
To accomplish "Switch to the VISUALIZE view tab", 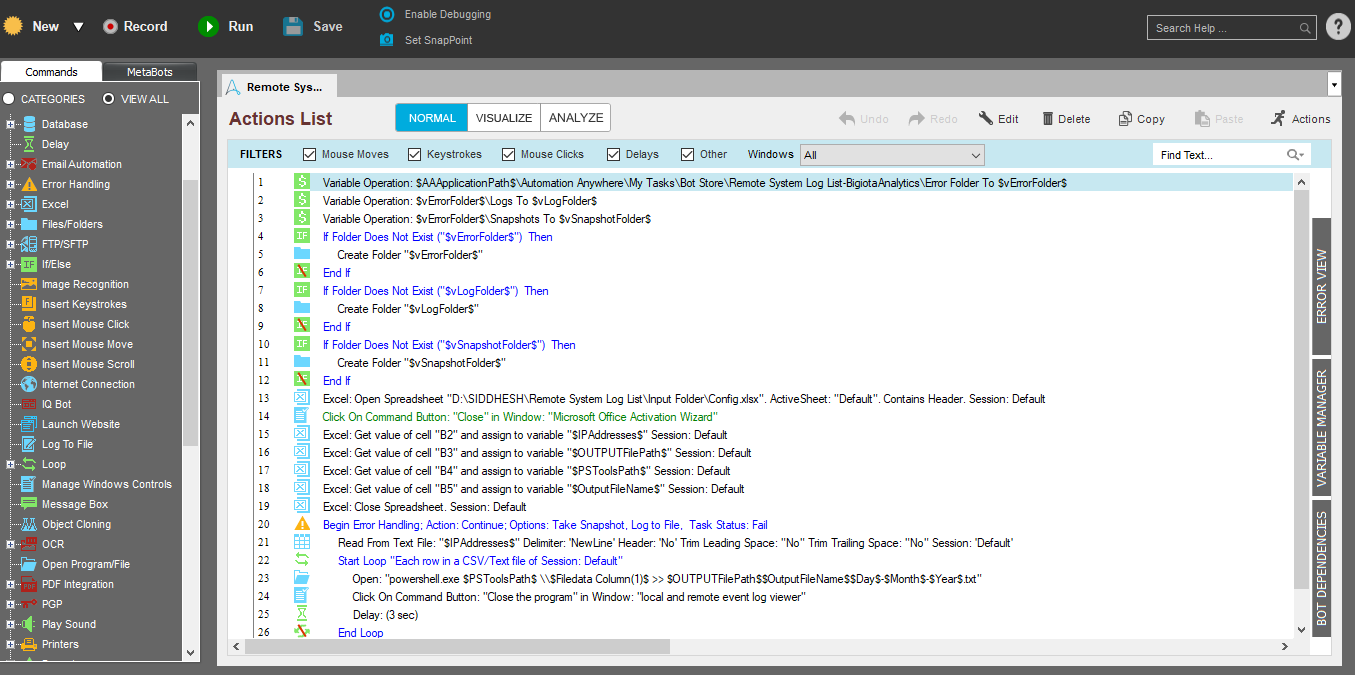I will tap(504, 118).
